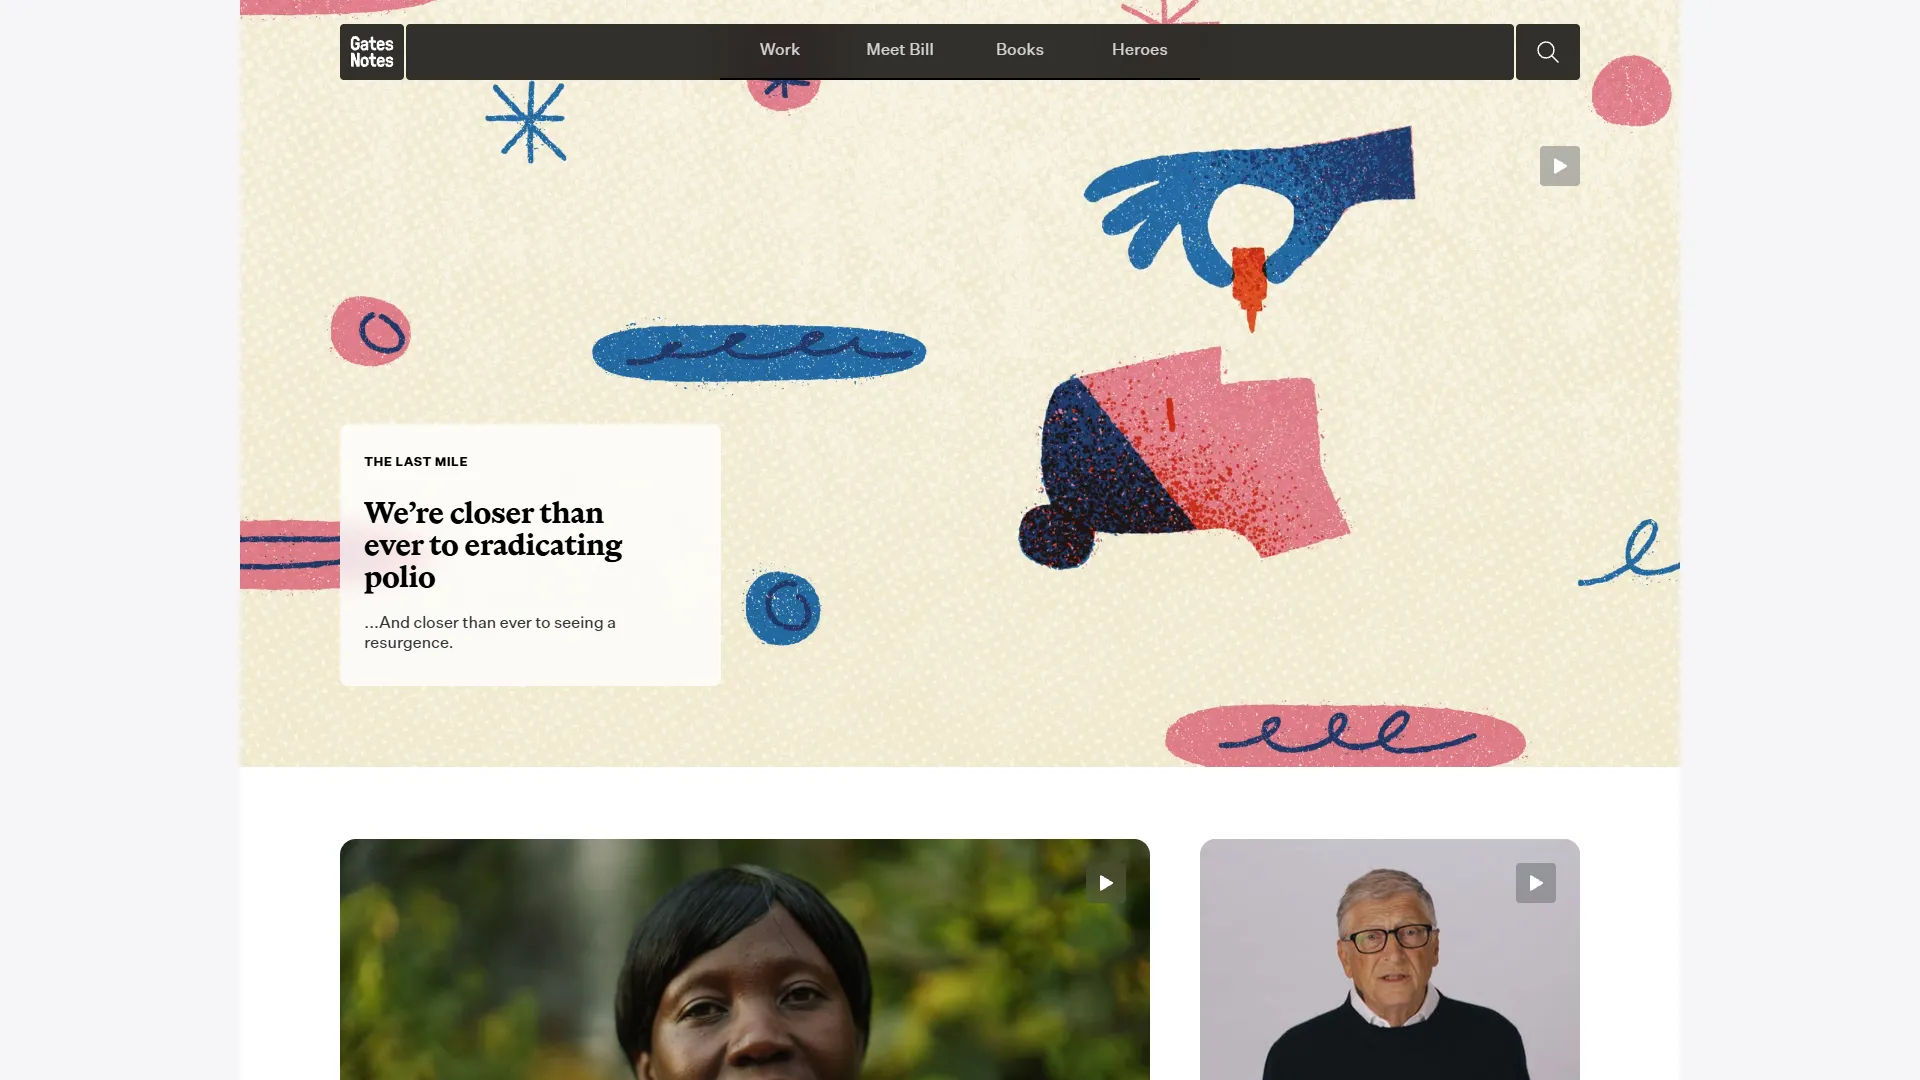Open the search magnifier icon
Screen dimensions: 1920x1080
[x=1547, y=52]
